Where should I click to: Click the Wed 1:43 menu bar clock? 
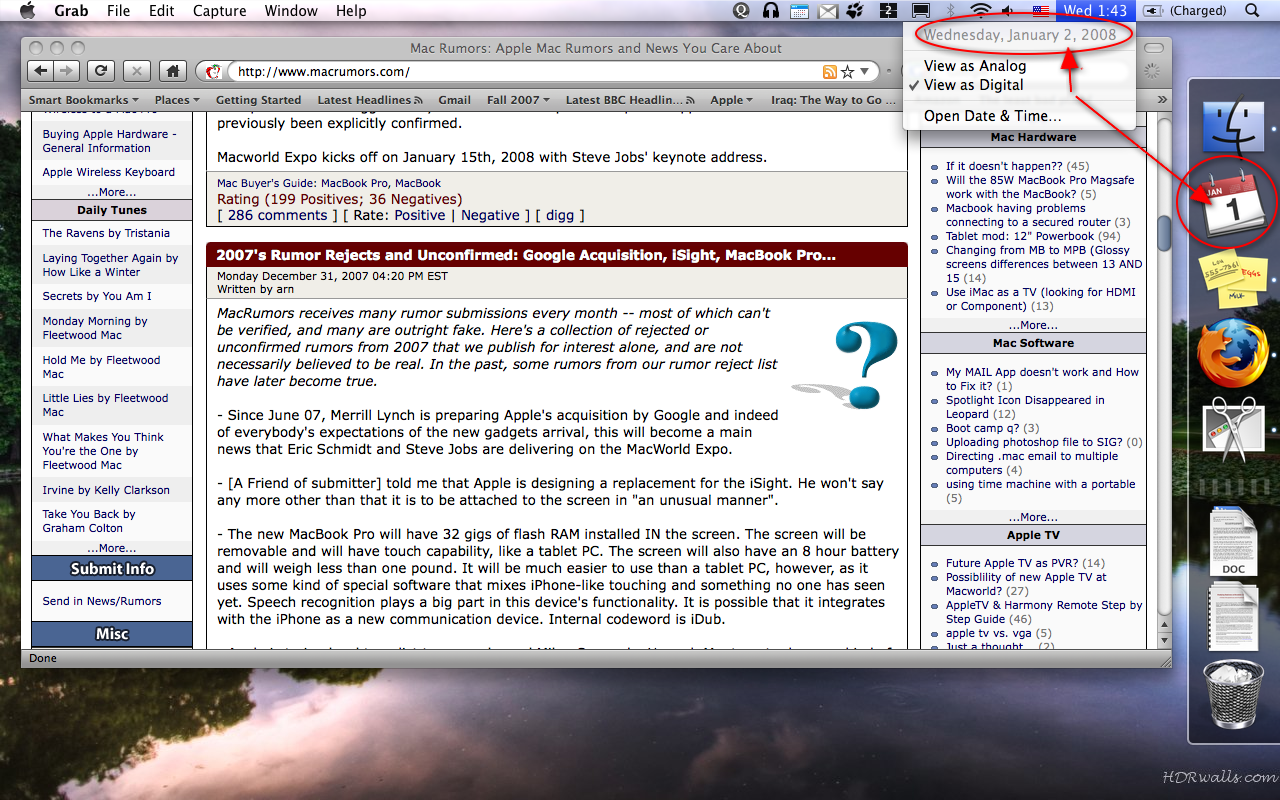click(1095, 11)
